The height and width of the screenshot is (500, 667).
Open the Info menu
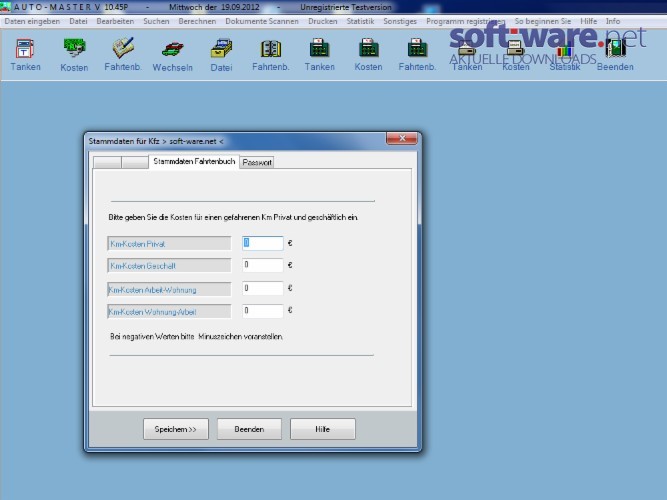pyautogui.click(x=613, y=21)
